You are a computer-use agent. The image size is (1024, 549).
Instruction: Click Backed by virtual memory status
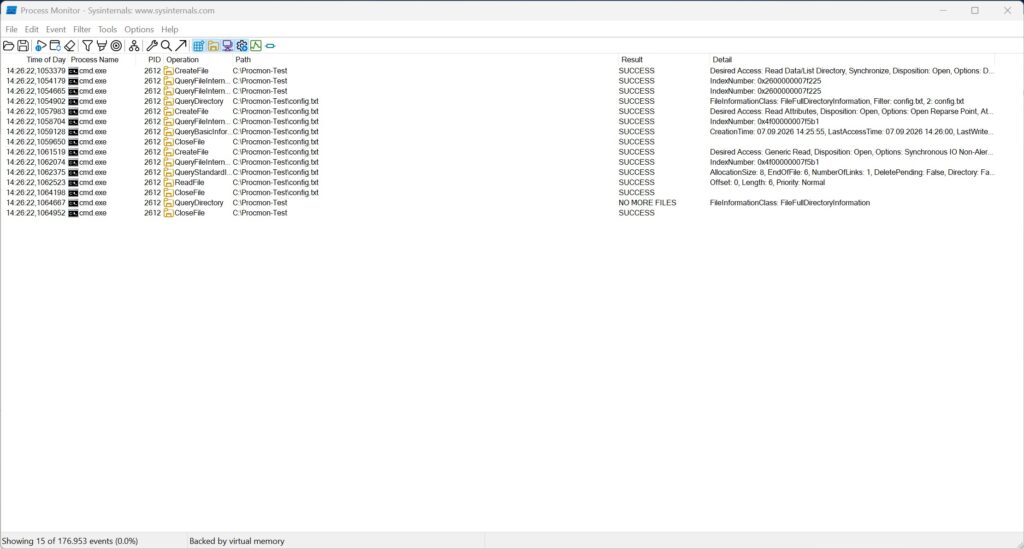point(236,541)
